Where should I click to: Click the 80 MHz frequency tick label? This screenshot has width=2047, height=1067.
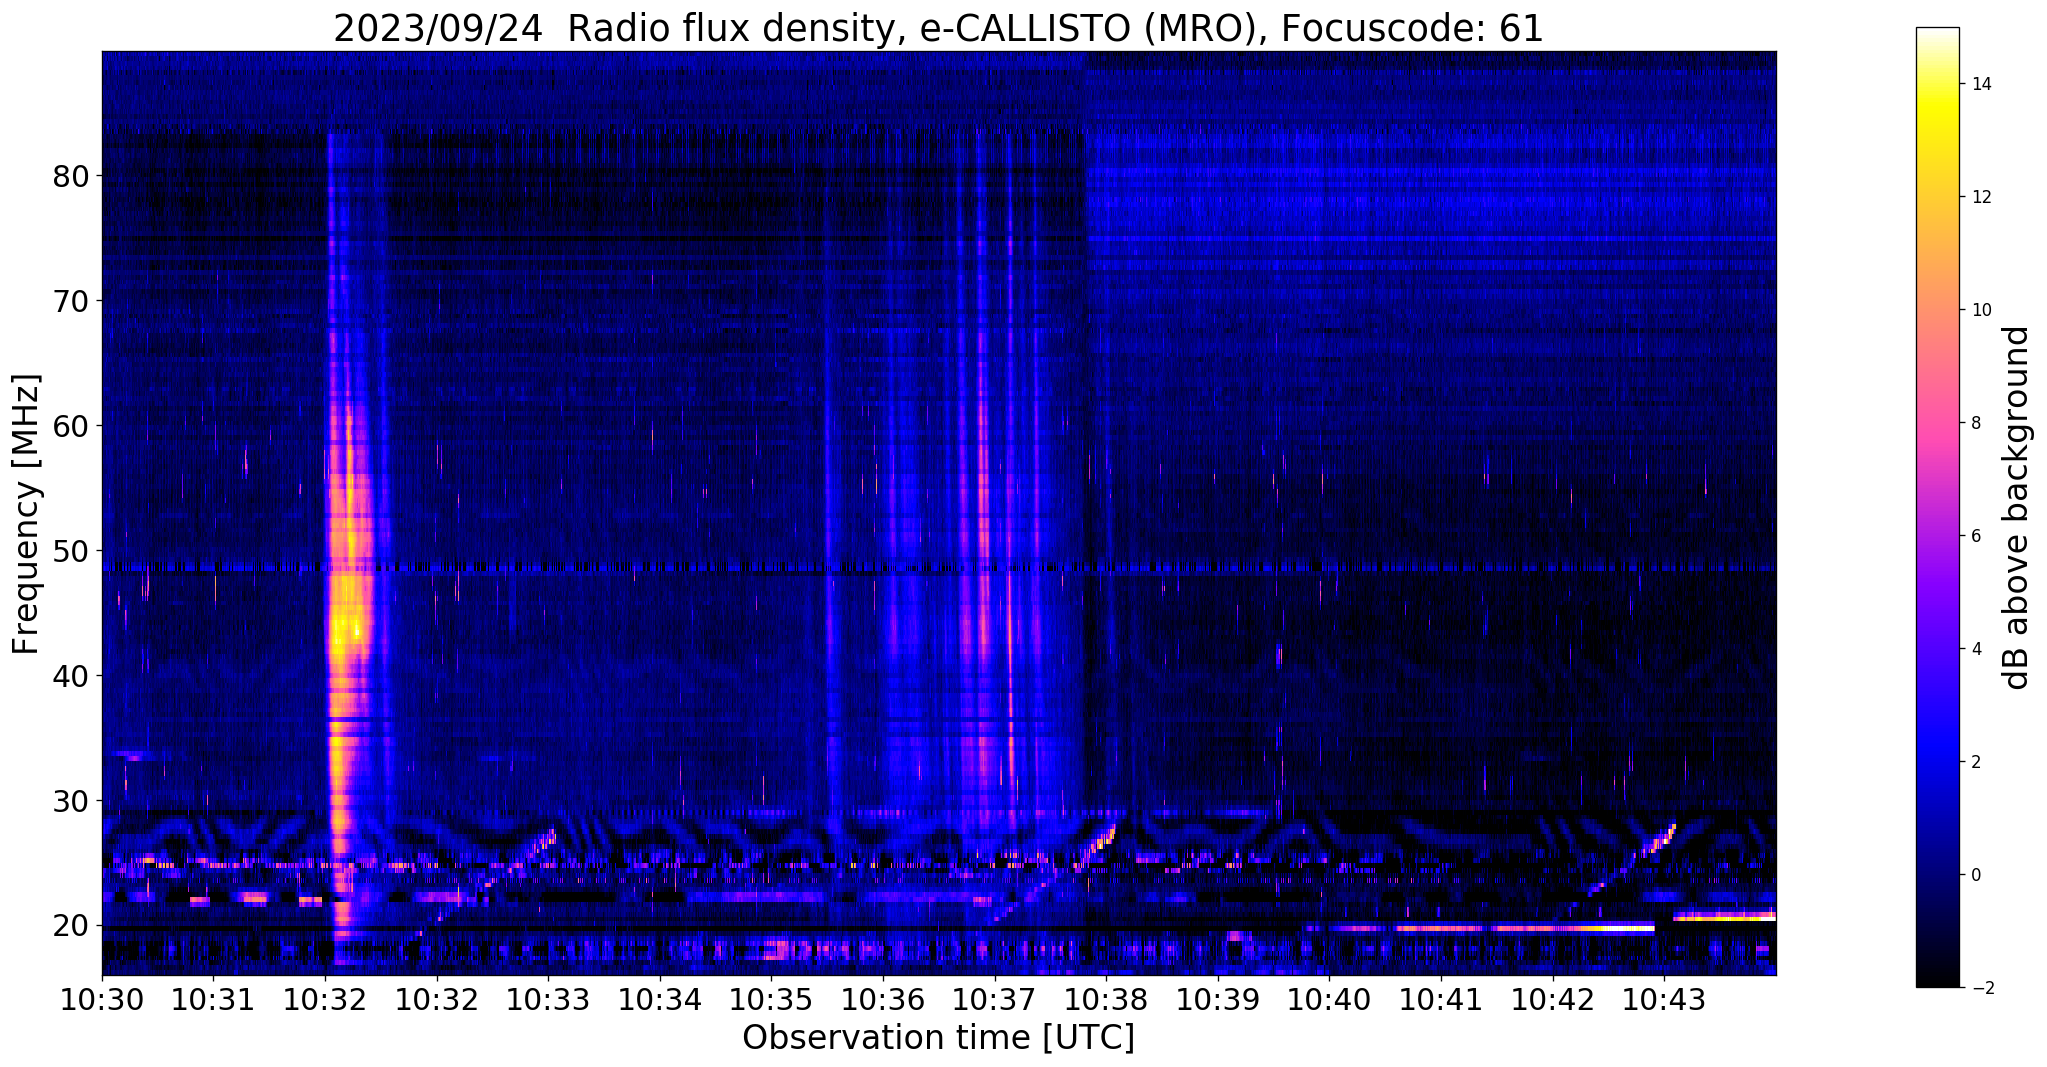click(x=72, y=176)
